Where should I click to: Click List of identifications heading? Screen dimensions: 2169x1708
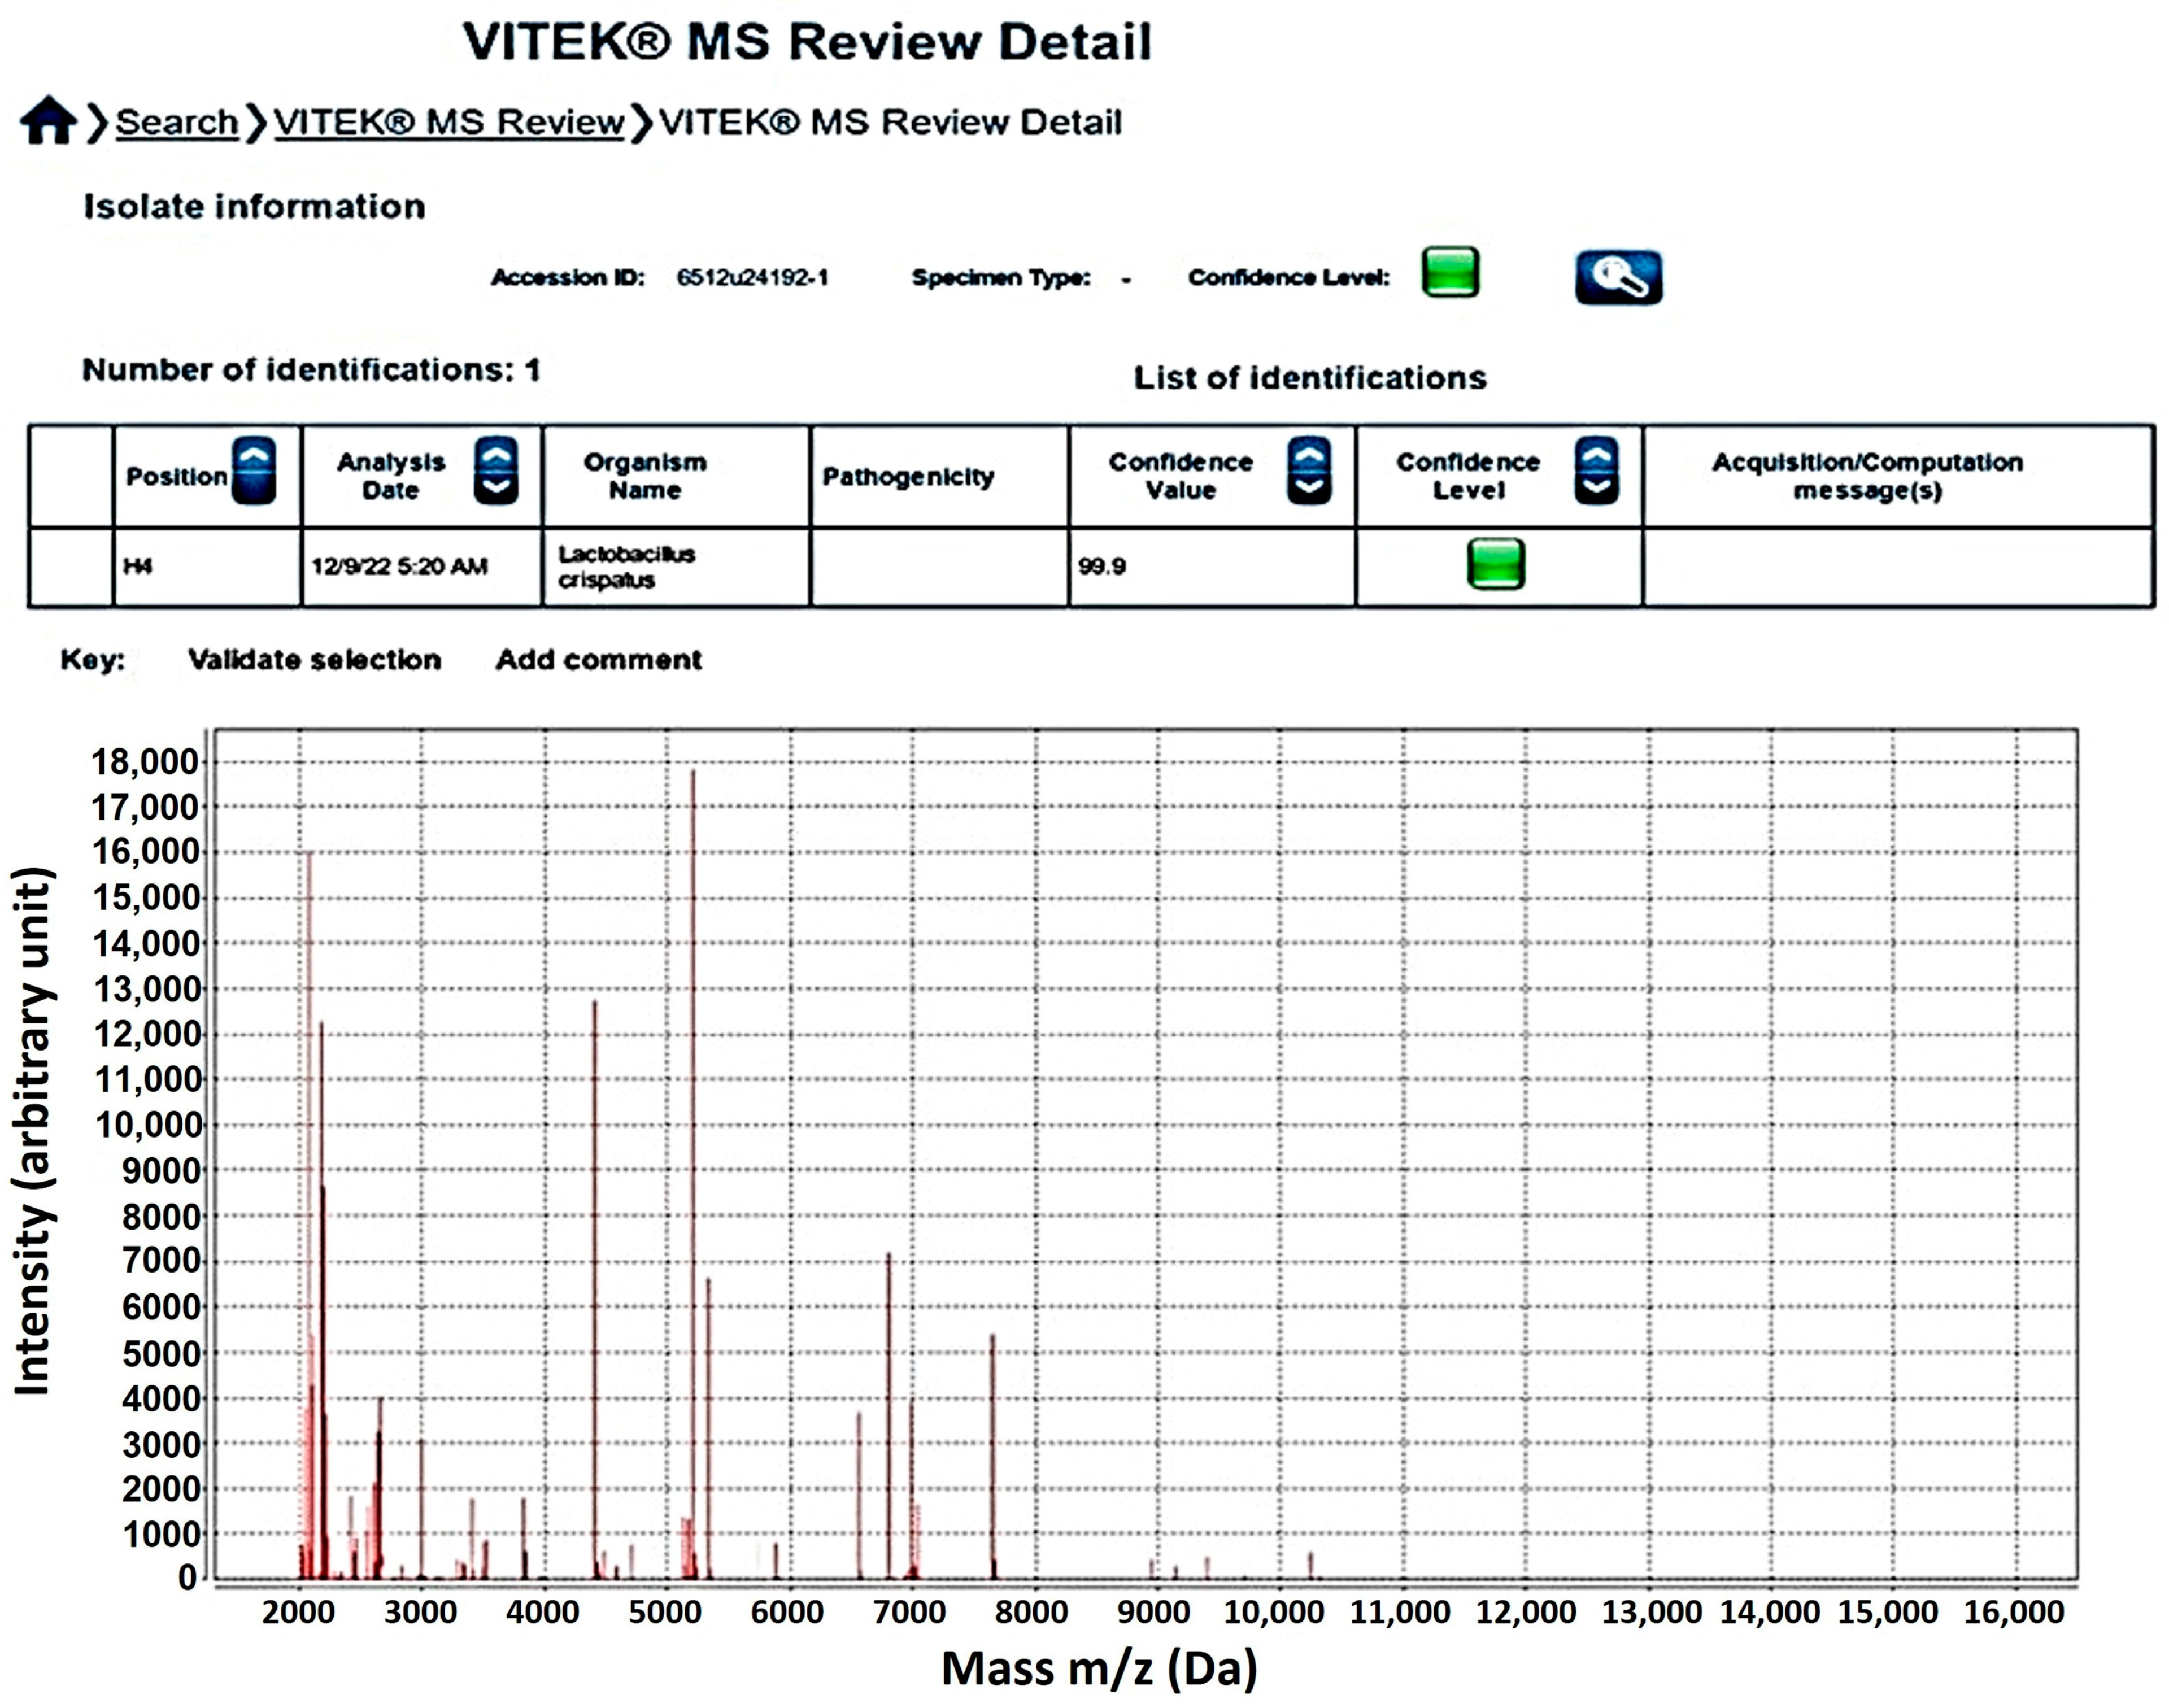[1310, 378]
